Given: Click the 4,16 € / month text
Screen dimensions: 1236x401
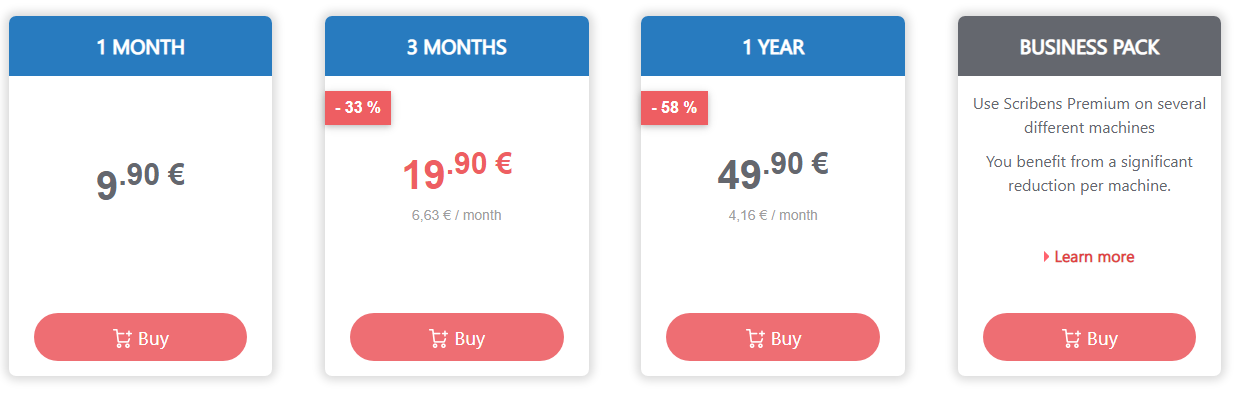Looking at the screenshot, I should [x=773, y=215].
